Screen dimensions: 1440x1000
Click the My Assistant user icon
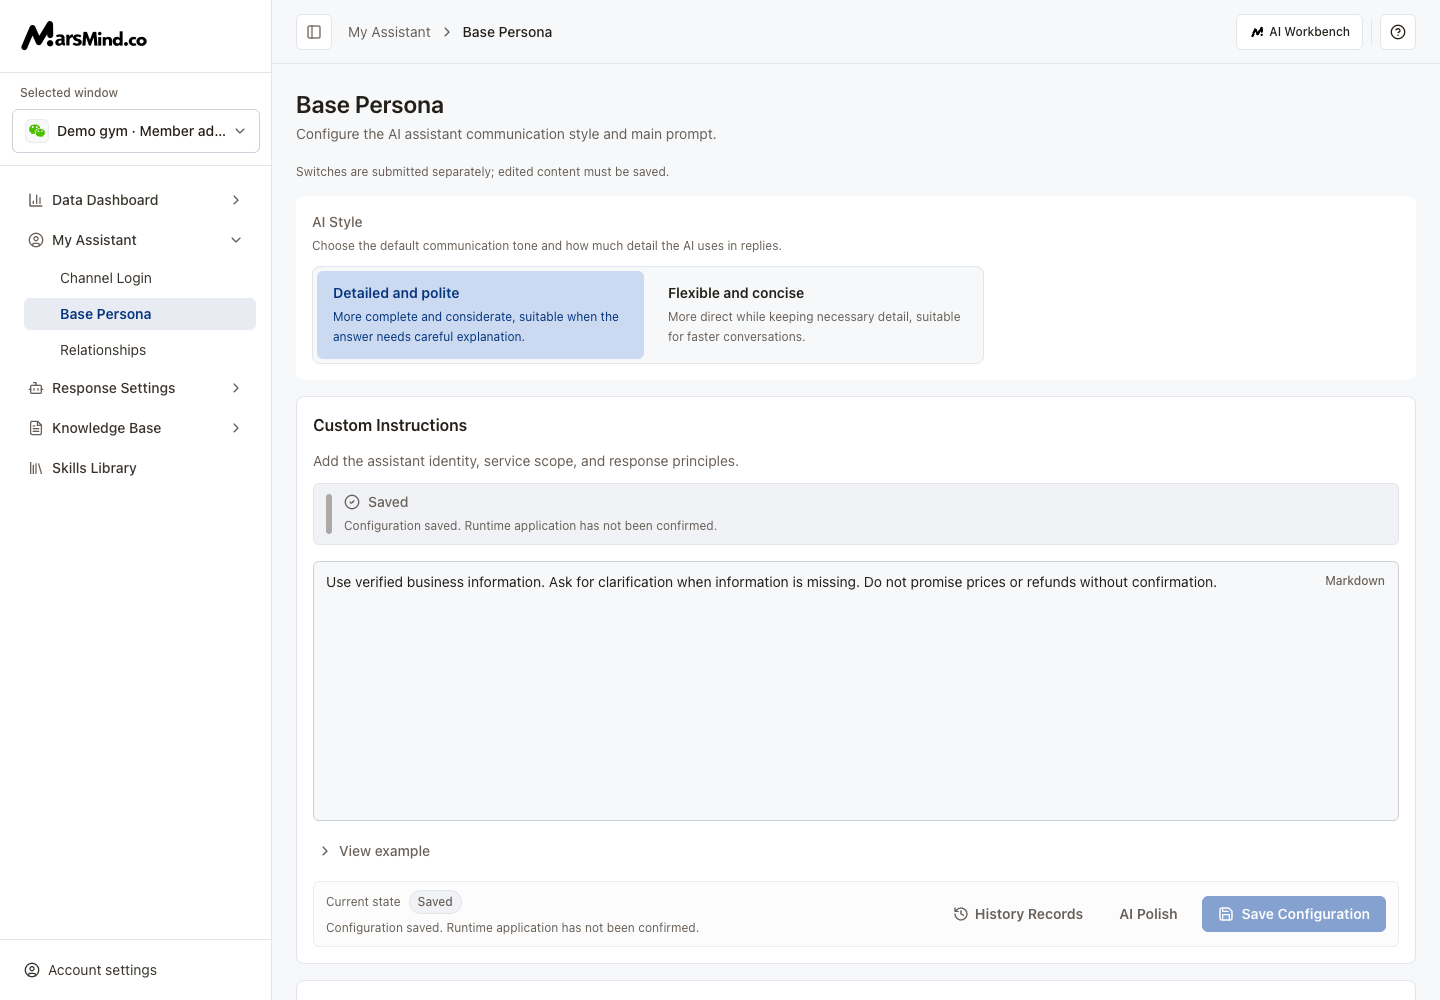(x=36, y=240)
